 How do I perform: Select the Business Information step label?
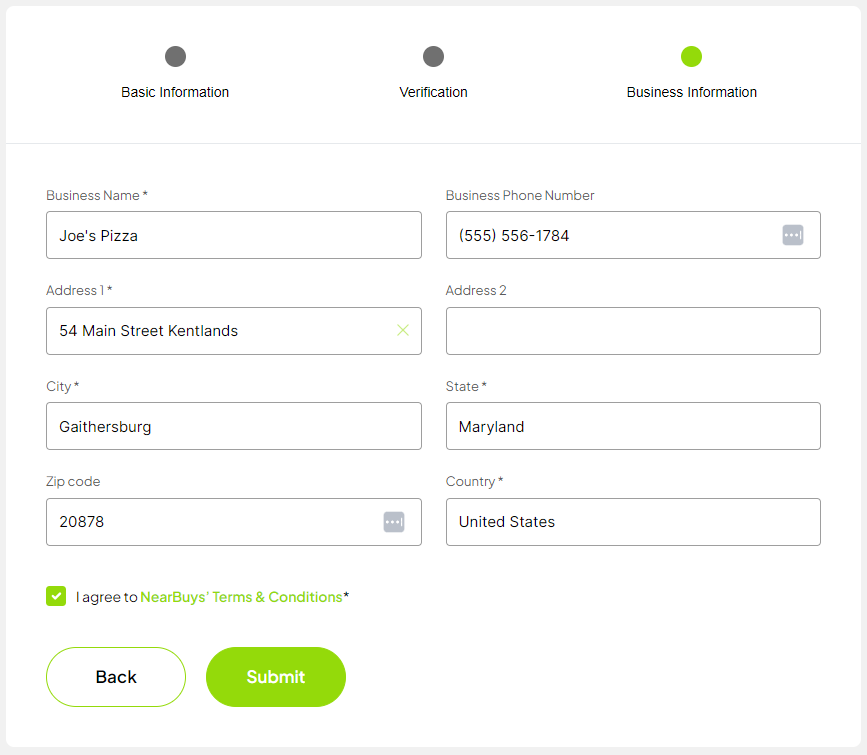click(x=691, y=92)
